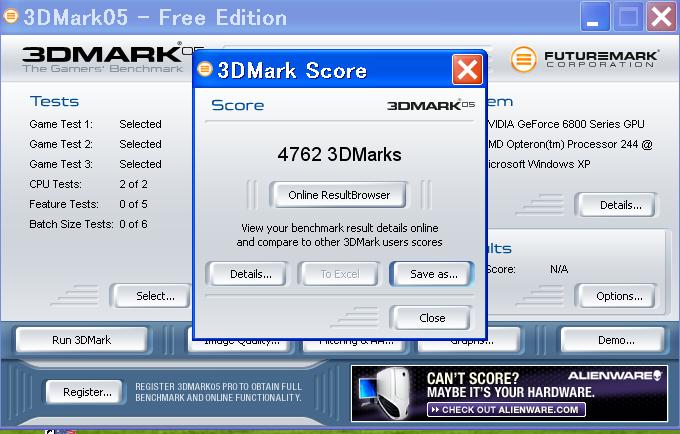The width and height of the screenshot is (680, 434).
Task: Close the 3DMark Score dialog via Close button
Action: tap(432, 318)
